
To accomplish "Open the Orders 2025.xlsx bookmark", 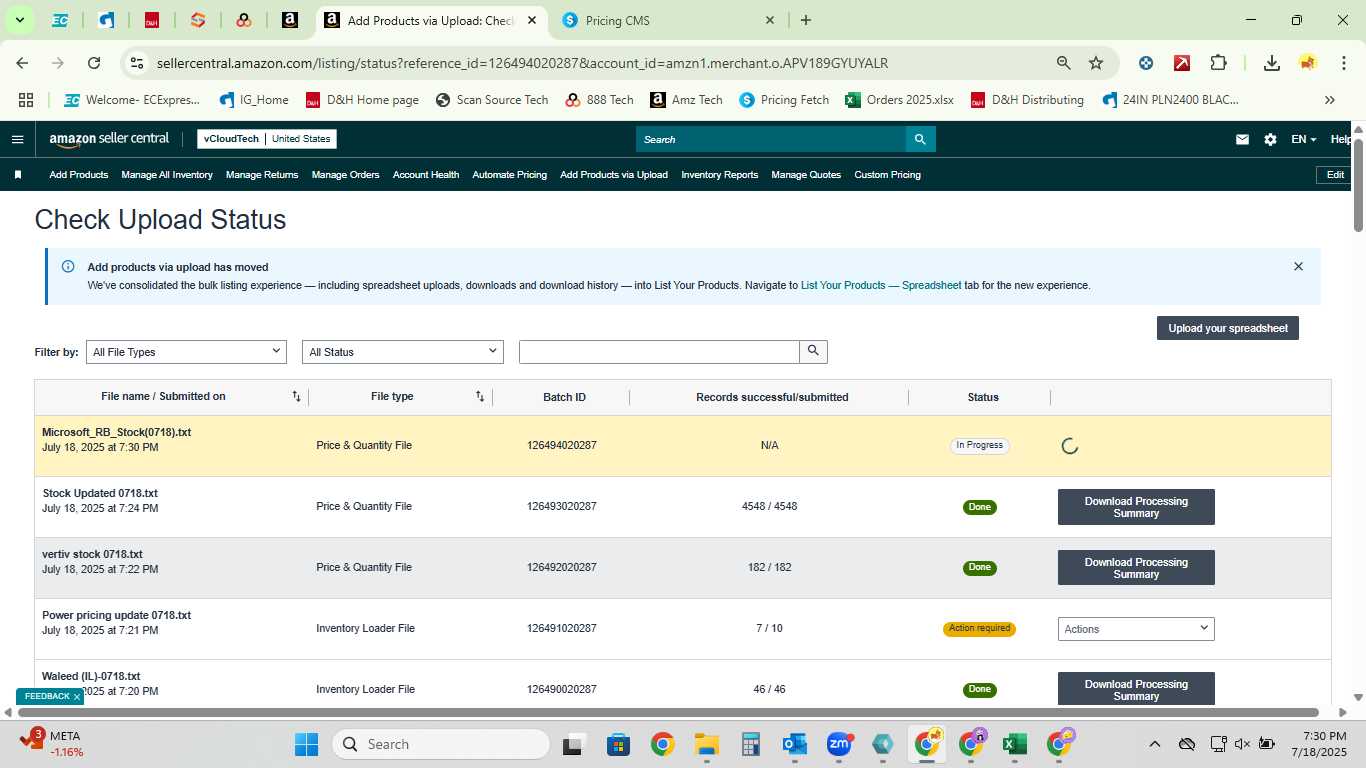I will point(899,100).
